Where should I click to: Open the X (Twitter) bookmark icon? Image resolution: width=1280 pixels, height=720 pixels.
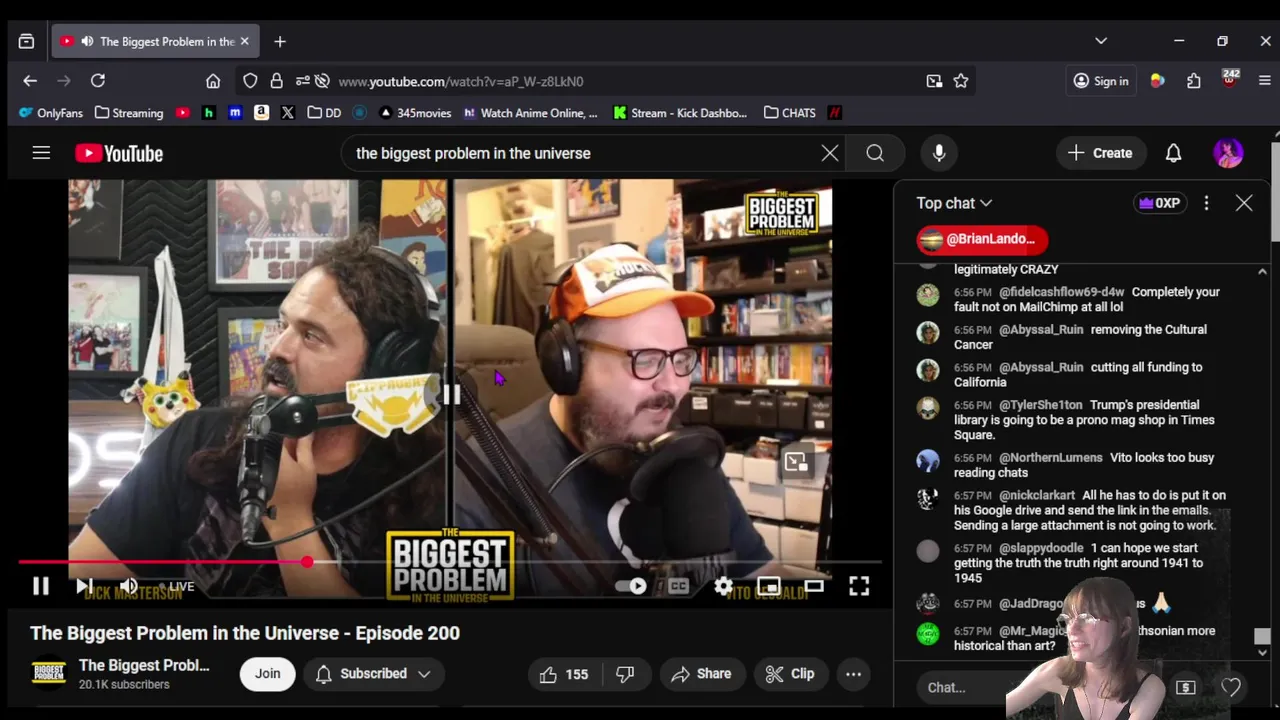(288, 113)
